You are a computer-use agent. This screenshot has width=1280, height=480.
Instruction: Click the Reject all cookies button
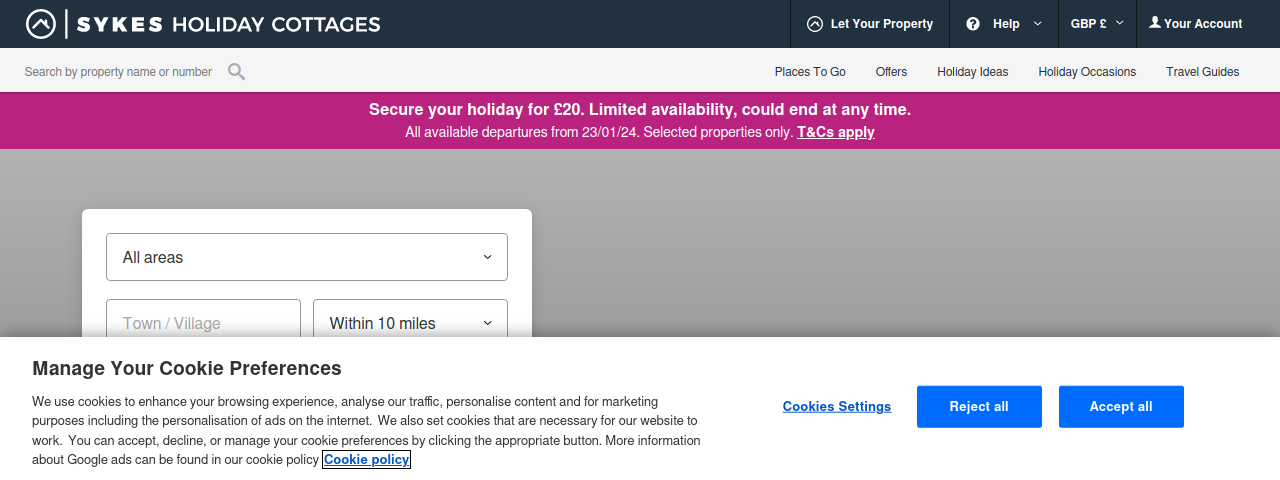[979, 407]
